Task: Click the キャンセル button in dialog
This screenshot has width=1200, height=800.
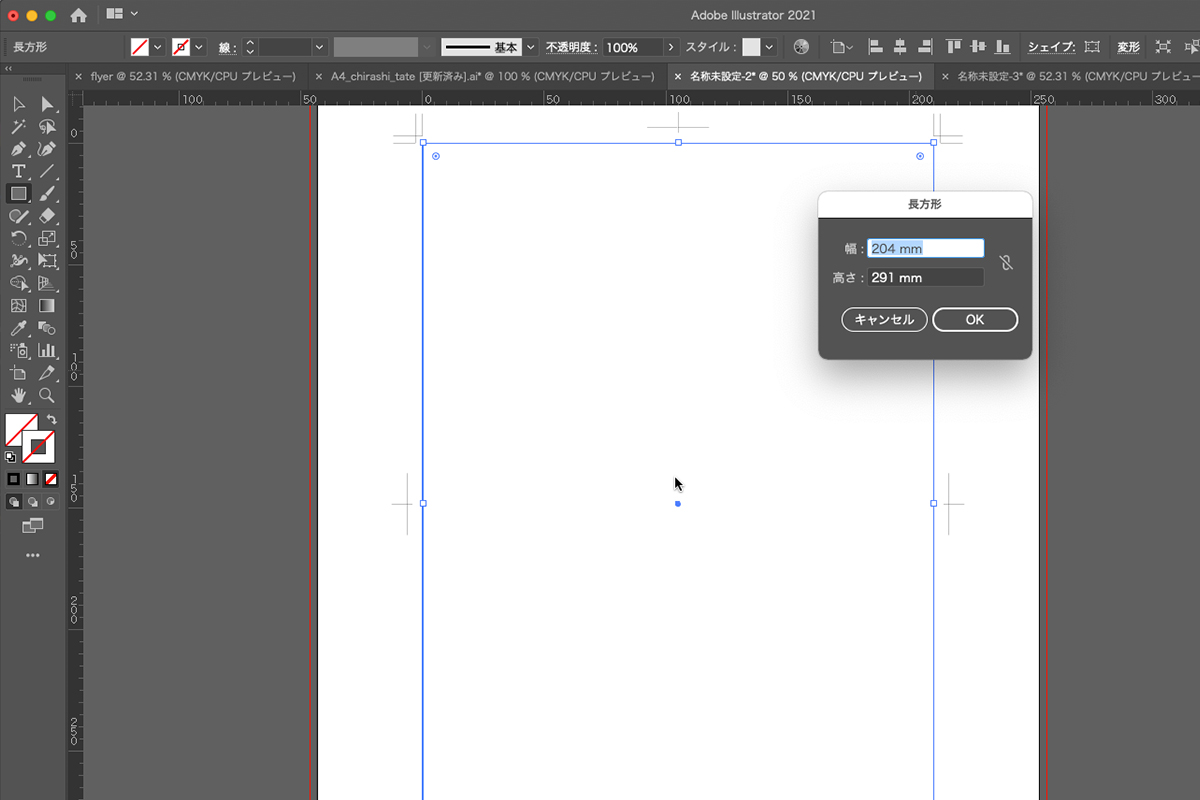Action: (884, 320)
